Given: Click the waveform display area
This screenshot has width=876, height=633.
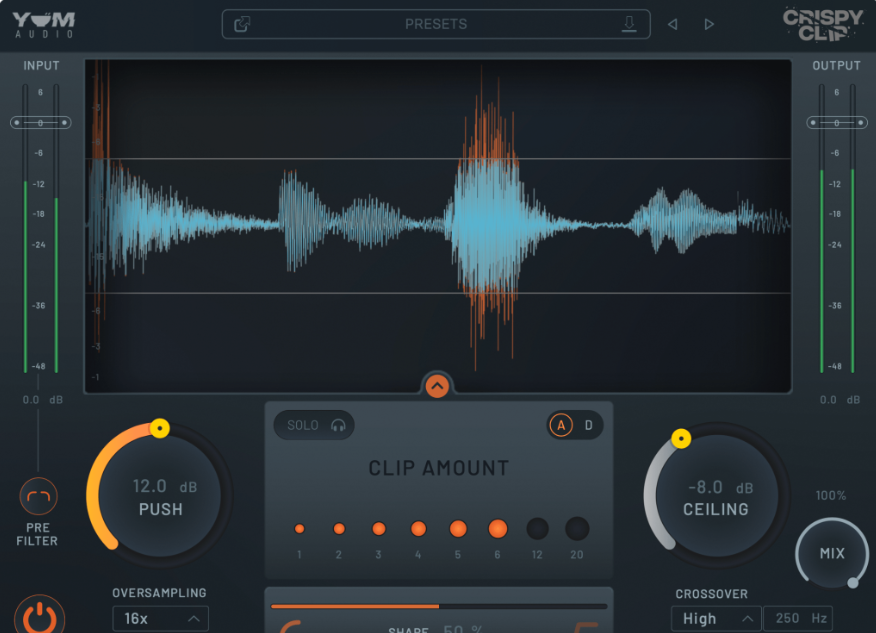Looking at the screenshot, I should click(x=438, y=226).
